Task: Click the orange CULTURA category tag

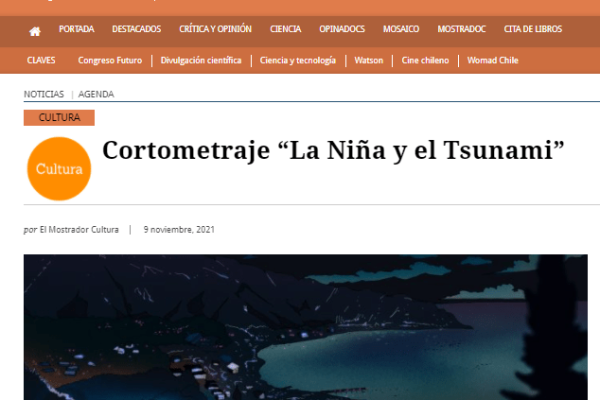Action: point(59,118)
